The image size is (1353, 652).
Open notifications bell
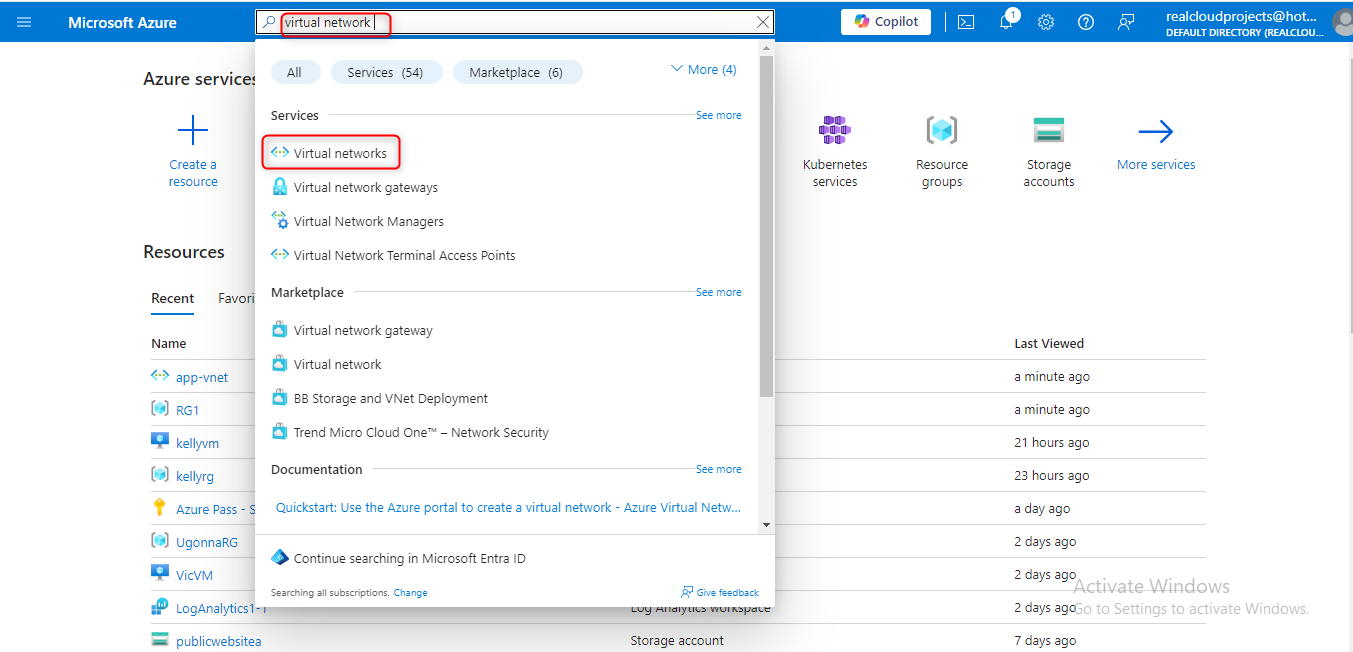tap(1007, 22)
